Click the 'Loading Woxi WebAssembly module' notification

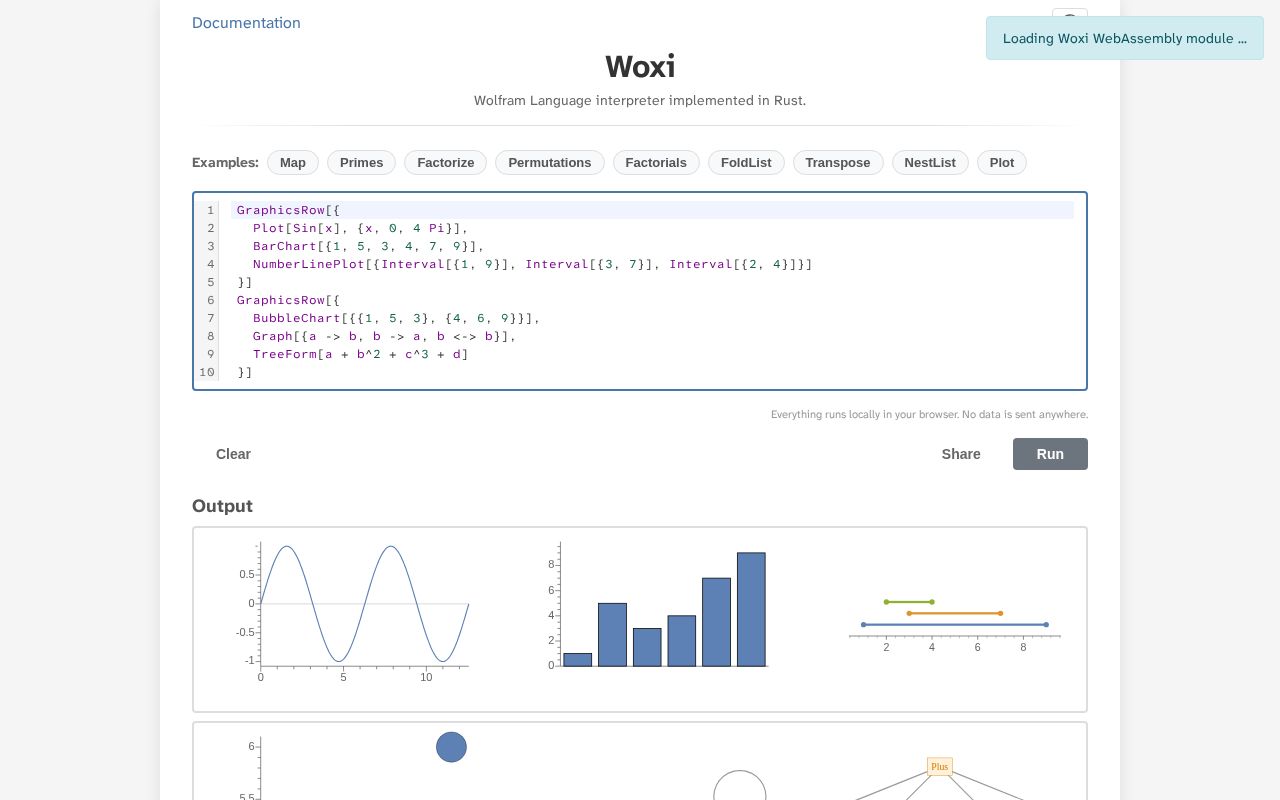pos(1125,38)
